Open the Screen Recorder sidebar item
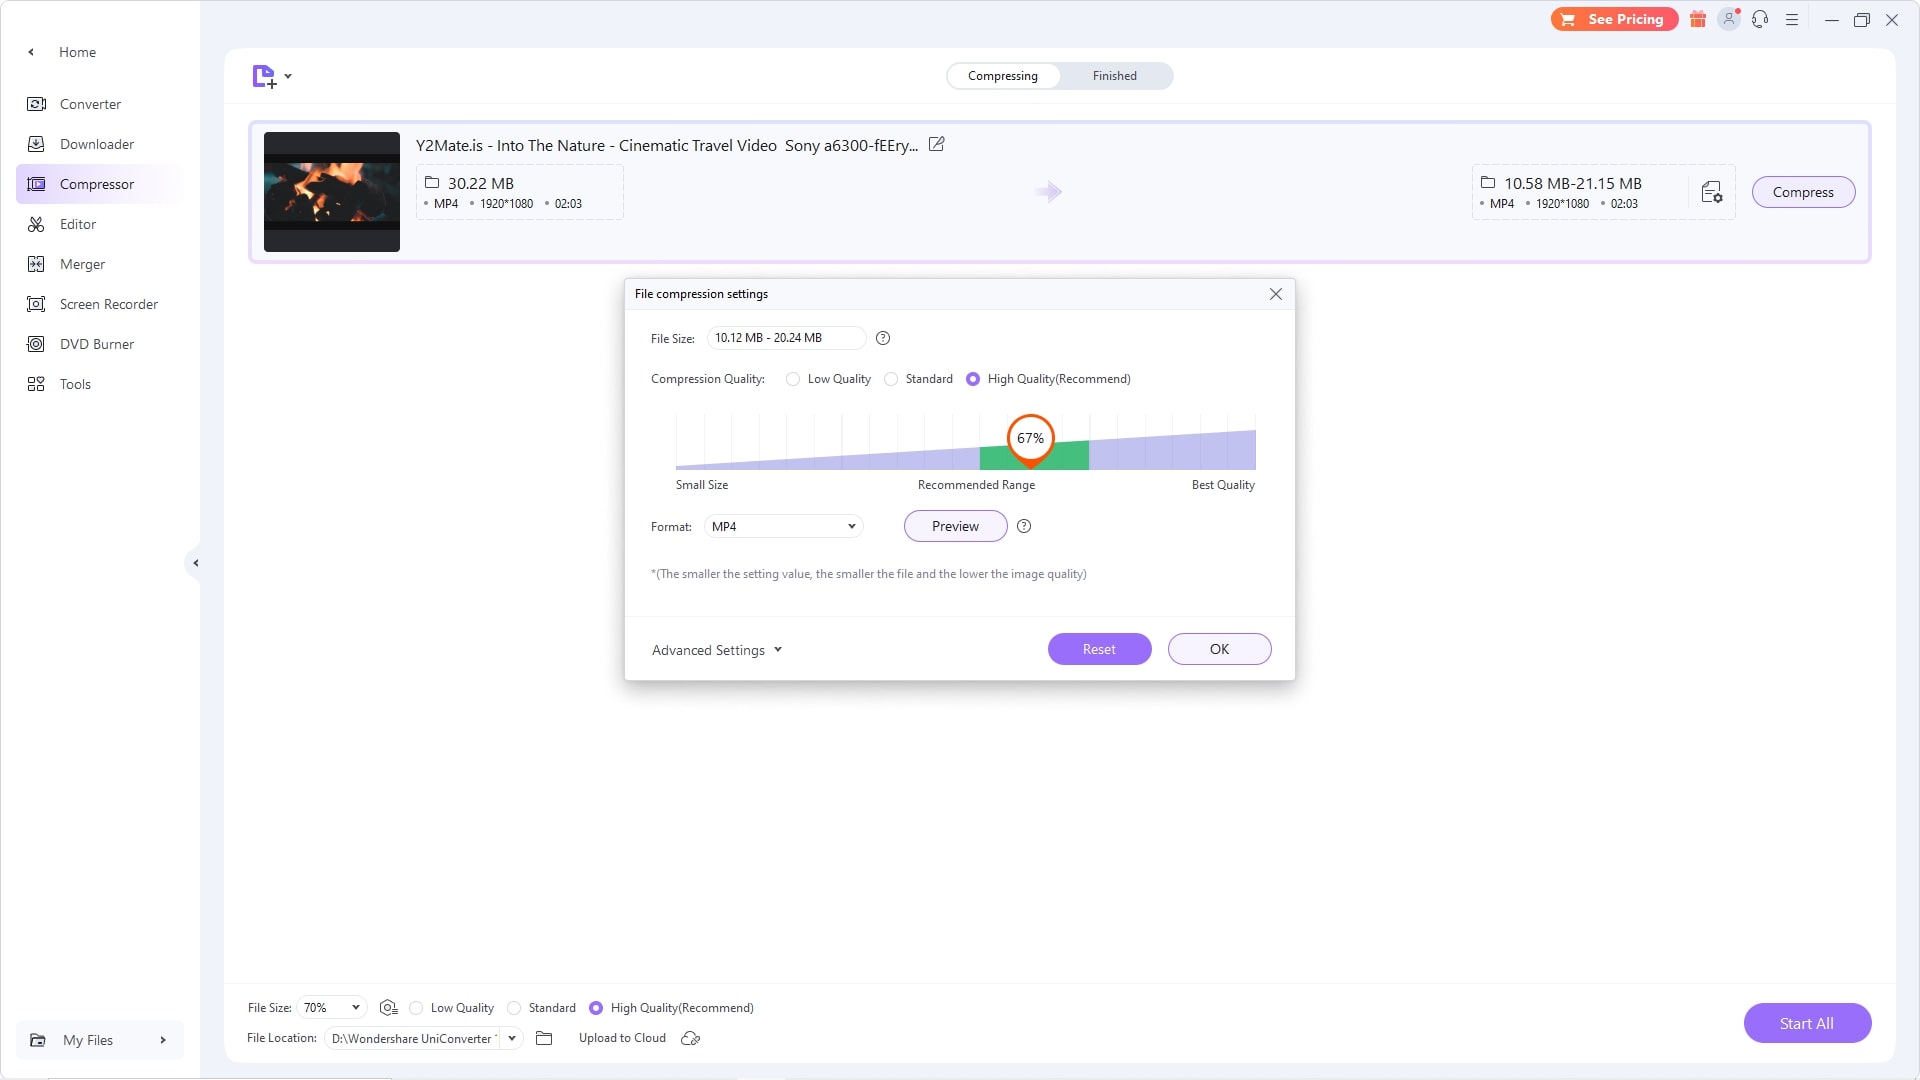 [108, 305]
